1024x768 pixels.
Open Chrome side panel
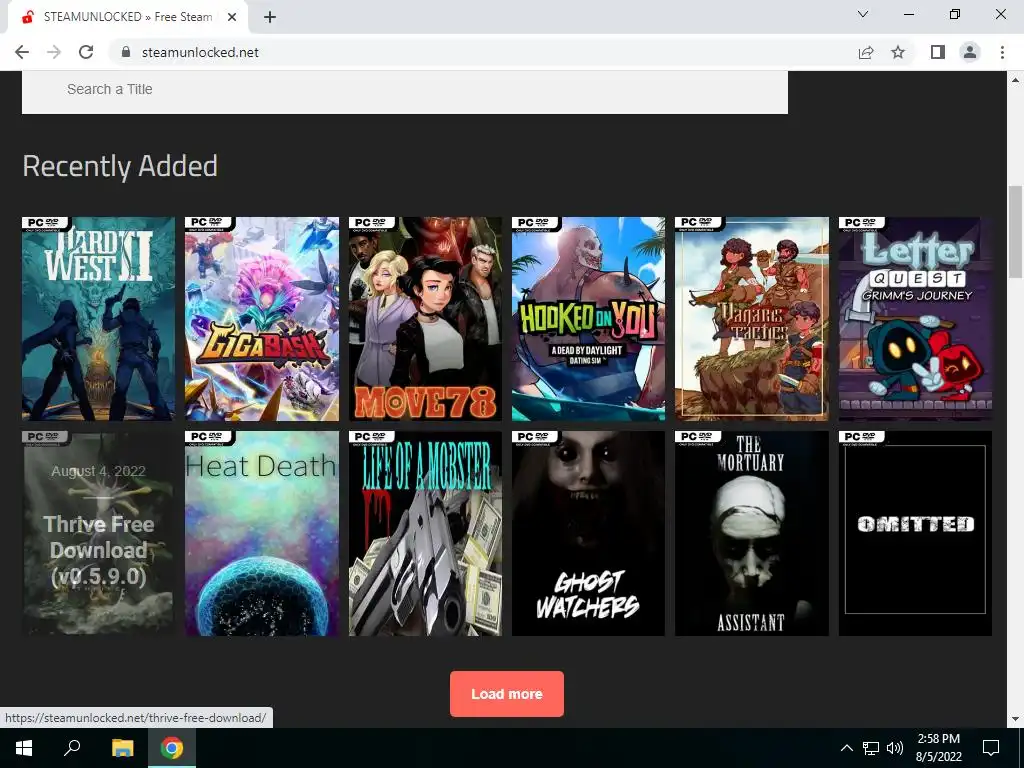[x=938, y=52]
